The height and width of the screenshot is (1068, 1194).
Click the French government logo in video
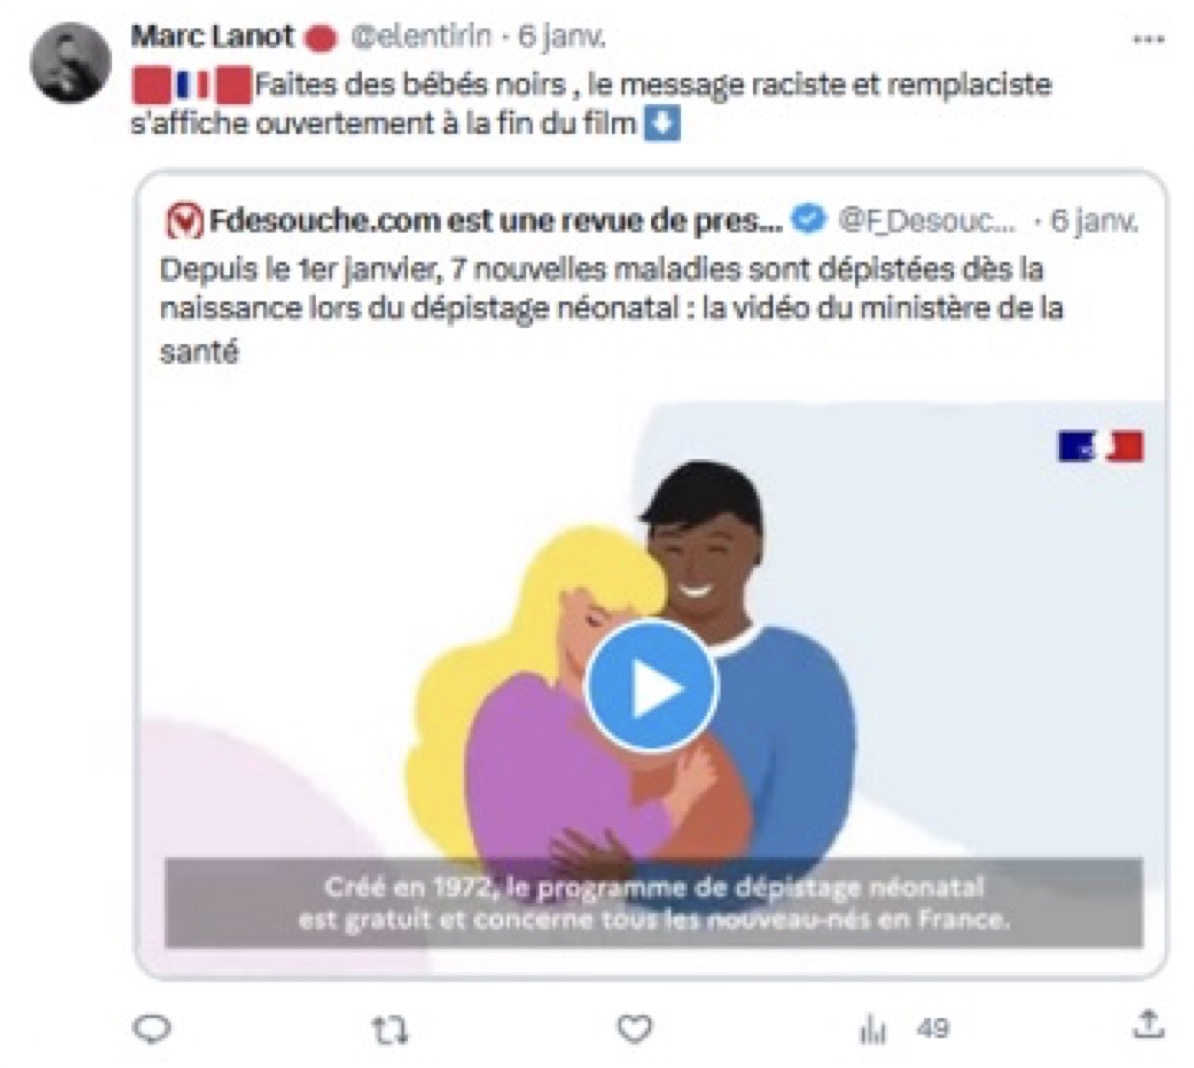1100,446
